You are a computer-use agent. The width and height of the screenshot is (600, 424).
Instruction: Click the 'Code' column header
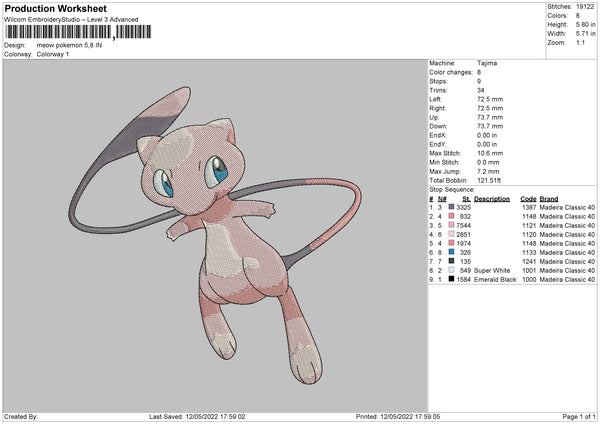click(528, 199)
